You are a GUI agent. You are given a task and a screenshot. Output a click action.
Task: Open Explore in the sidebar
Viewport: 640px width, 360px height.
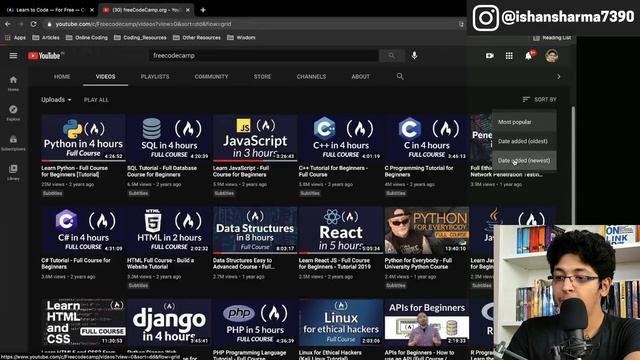coord(13,113)
